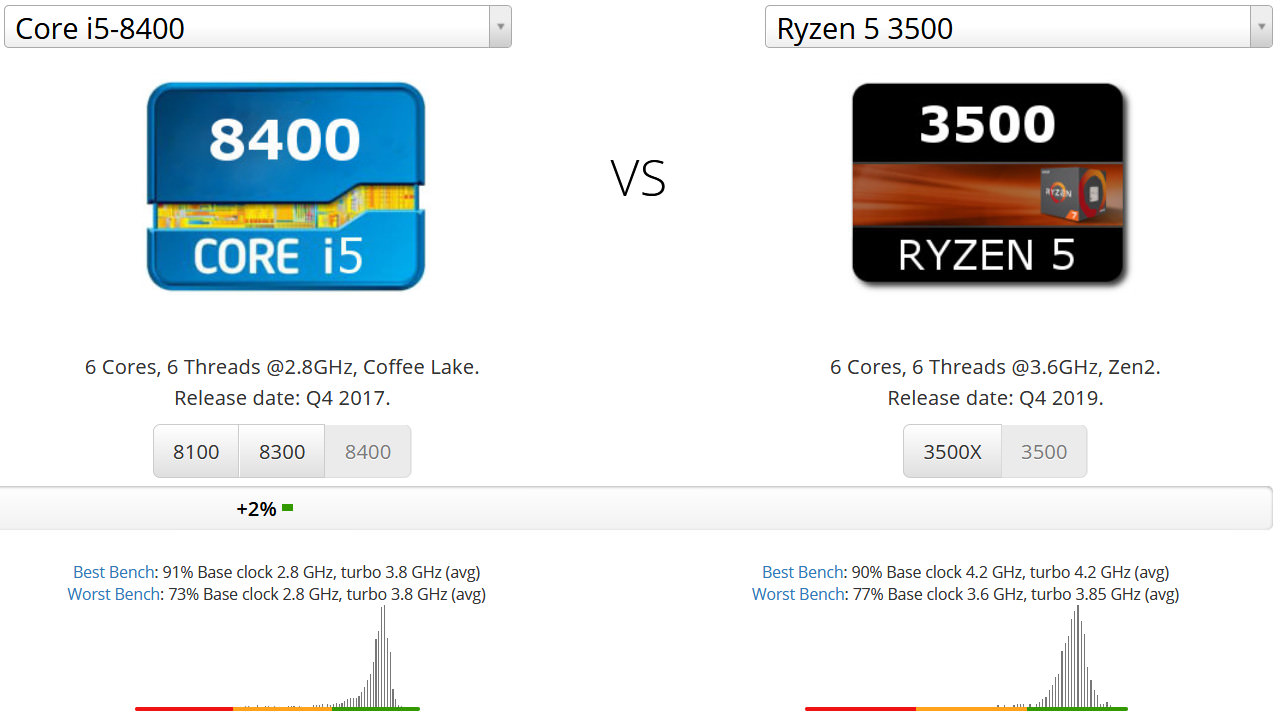Click the green marker beside +2%
Image resolution: width=1280 pixels, height=714 pixels.
[x=288, y=507]
